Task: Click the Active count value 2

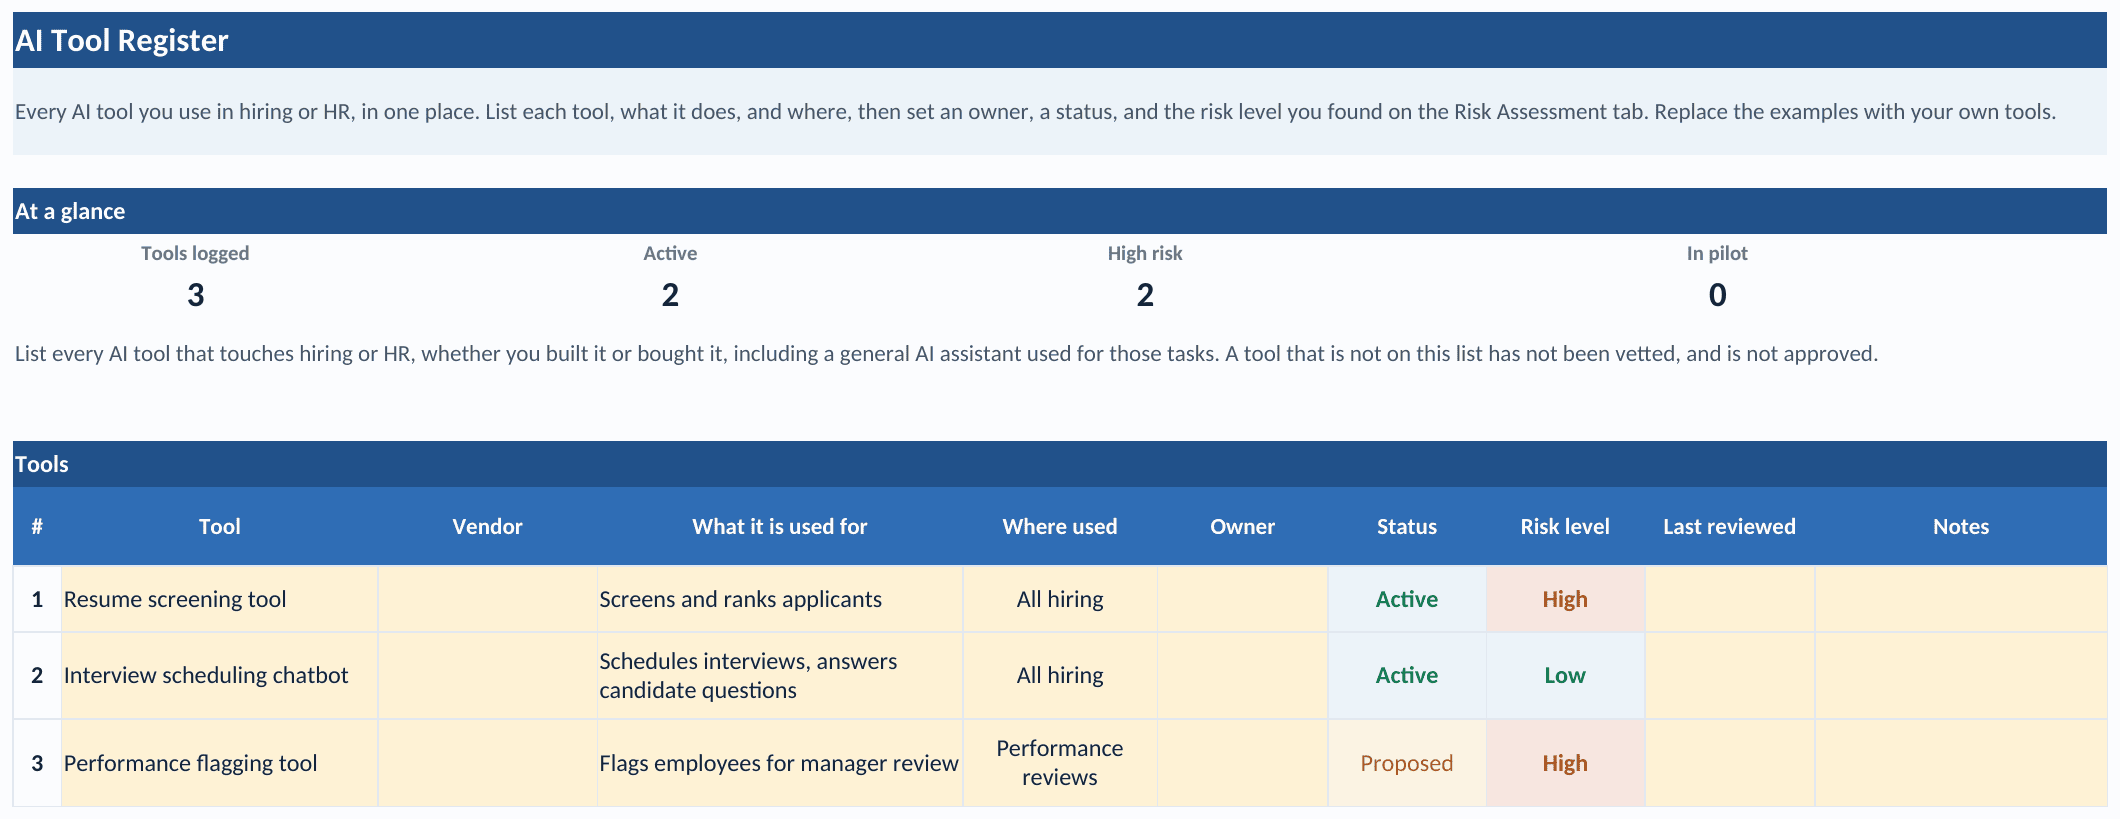Action: (x=670, y=295)
